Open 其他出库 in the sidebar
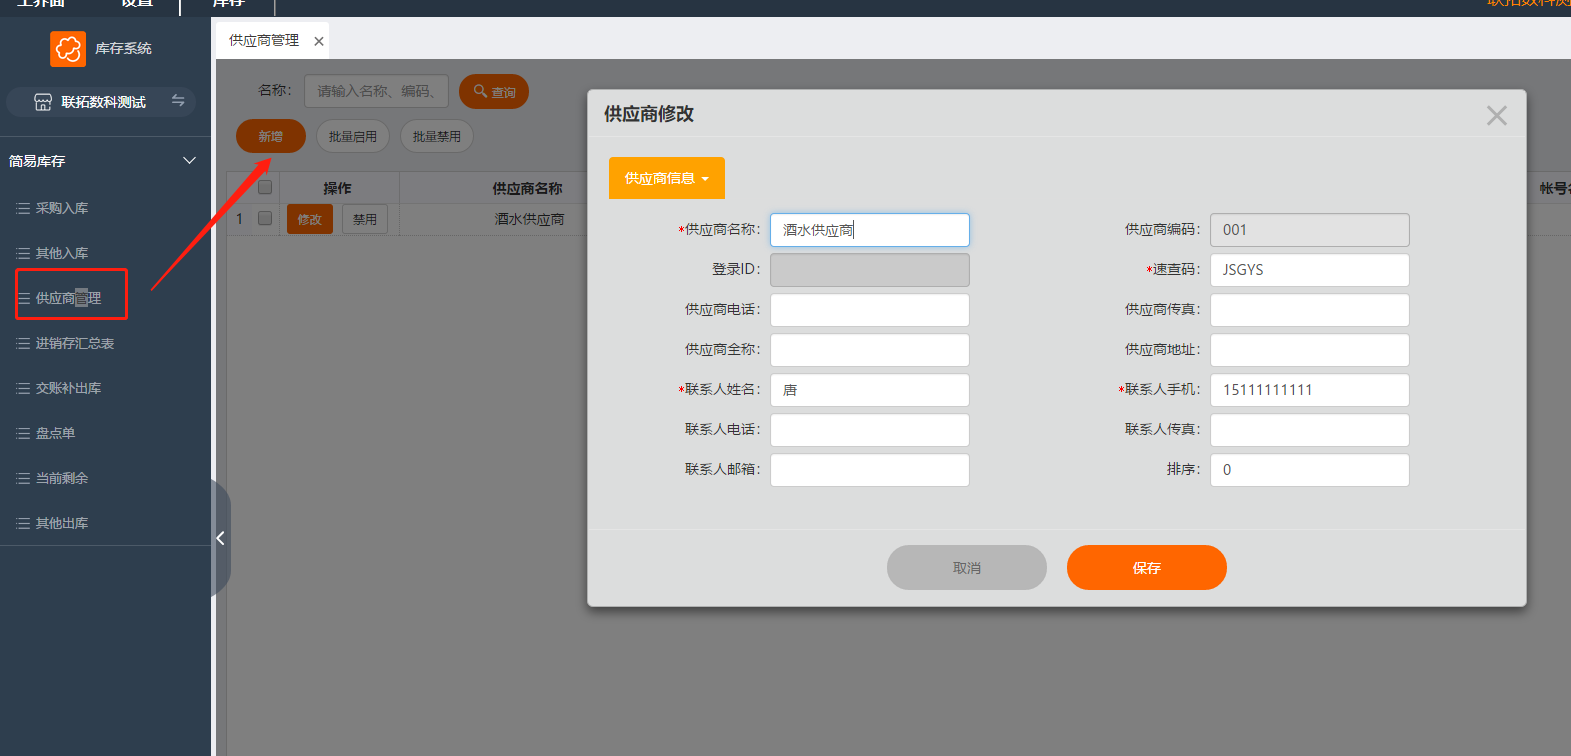 click(x=62, y=523)
